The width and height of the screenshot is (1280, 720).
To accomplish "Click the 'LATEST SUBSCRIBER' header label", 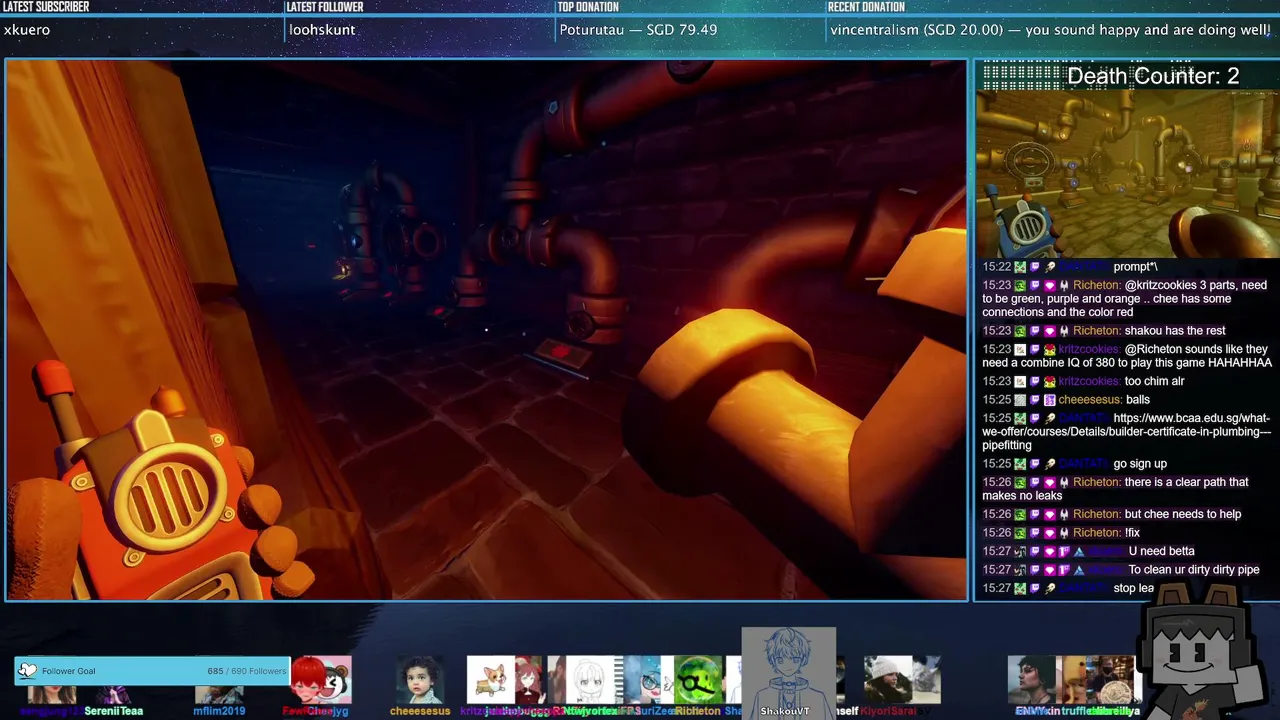I will [x=47, y=7].
